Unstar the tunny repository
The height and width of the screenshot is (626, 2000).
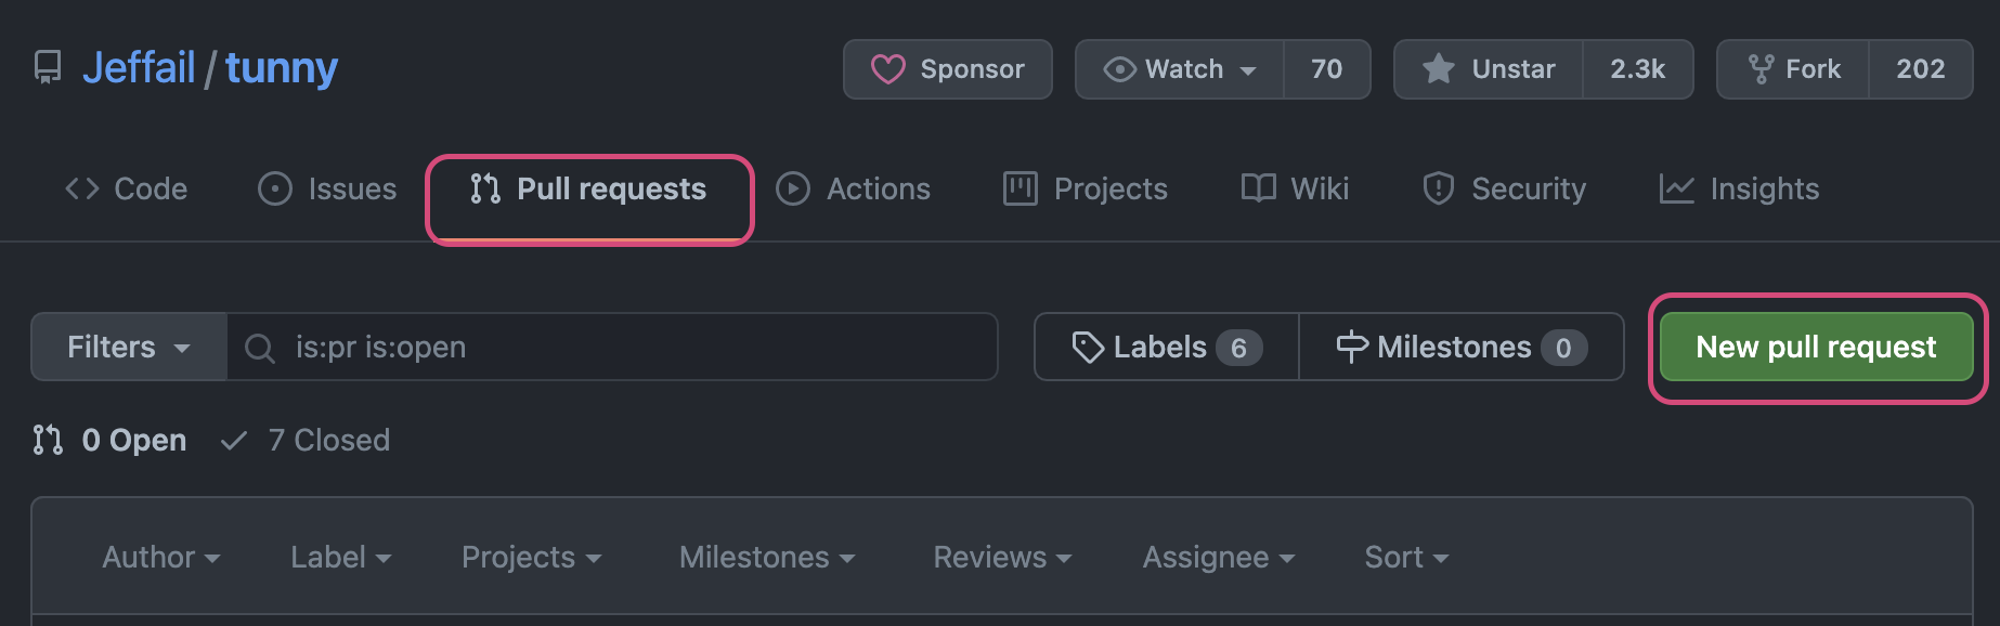1488,69
